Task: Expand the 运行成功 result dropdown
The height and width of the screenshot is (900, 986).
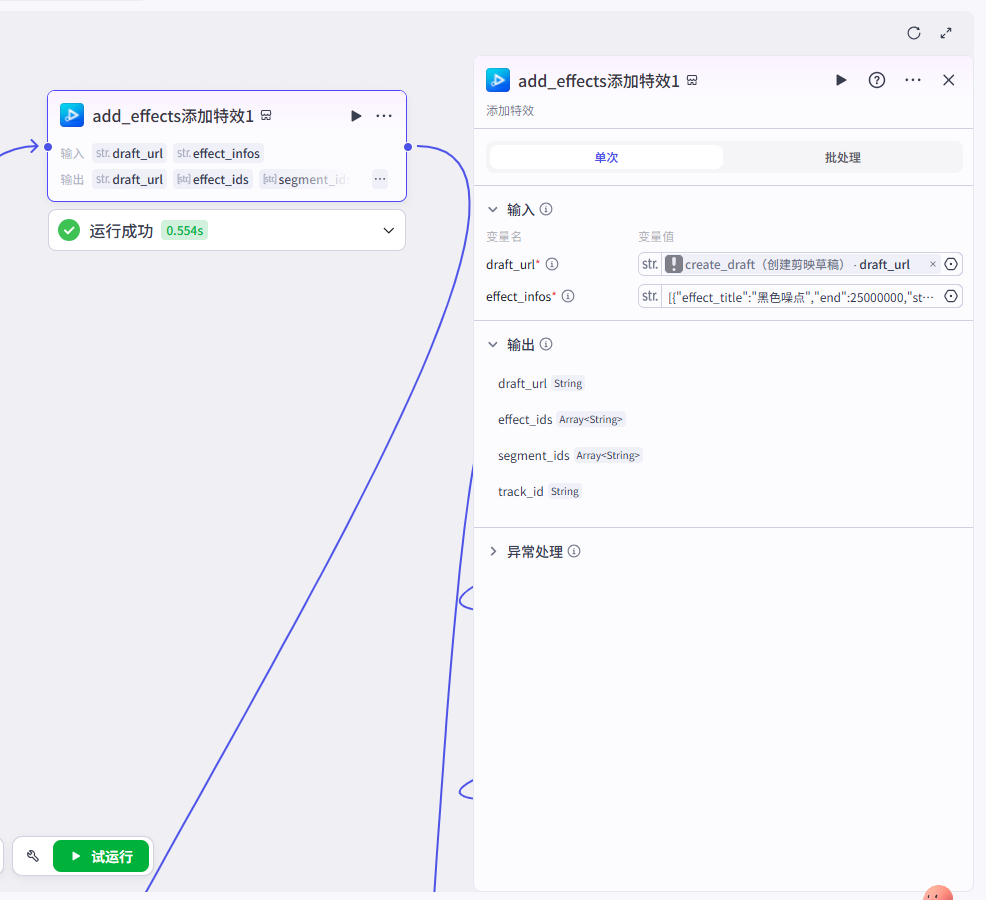Action: point(389,231)
